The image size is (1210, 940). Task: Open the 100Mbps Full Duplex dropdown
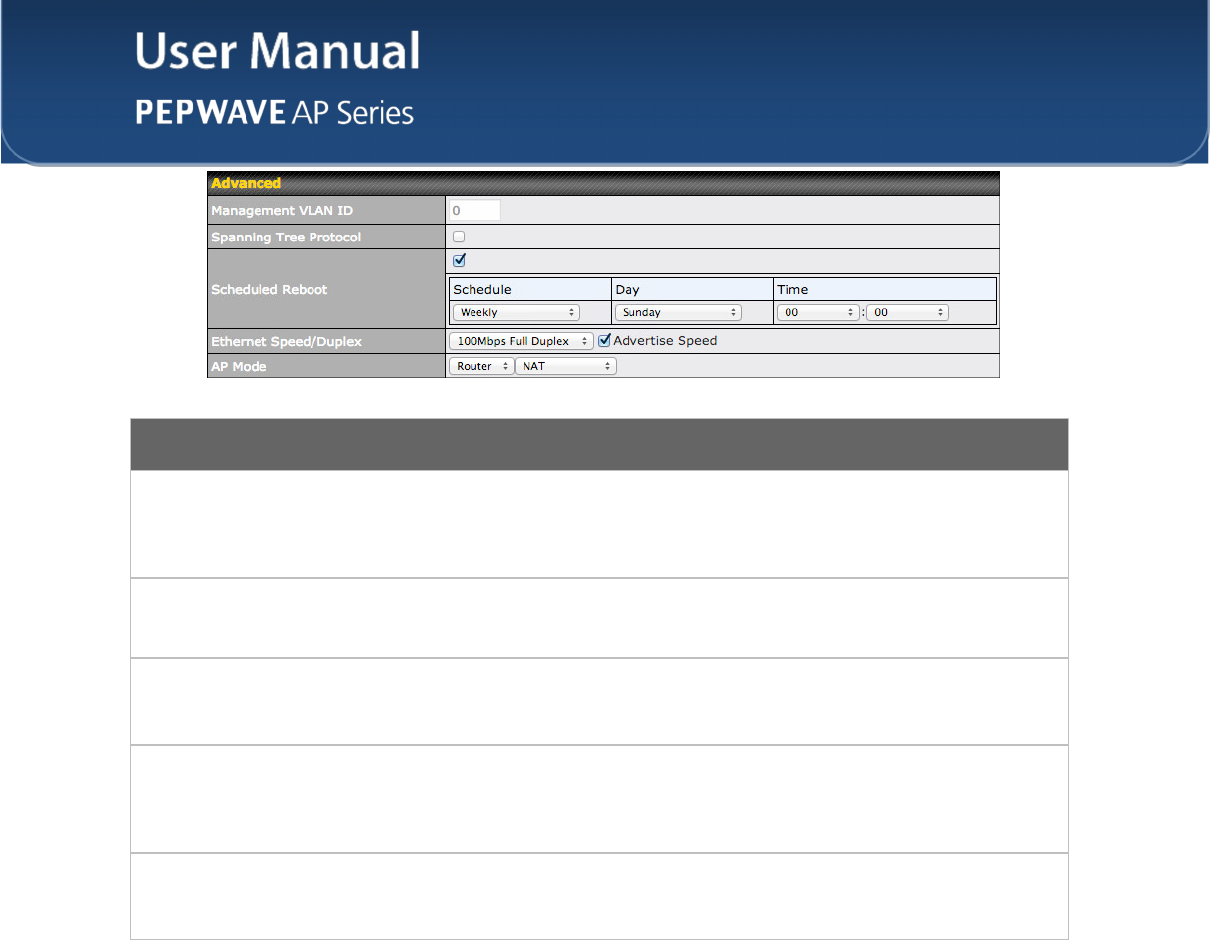tap(521, 341)
